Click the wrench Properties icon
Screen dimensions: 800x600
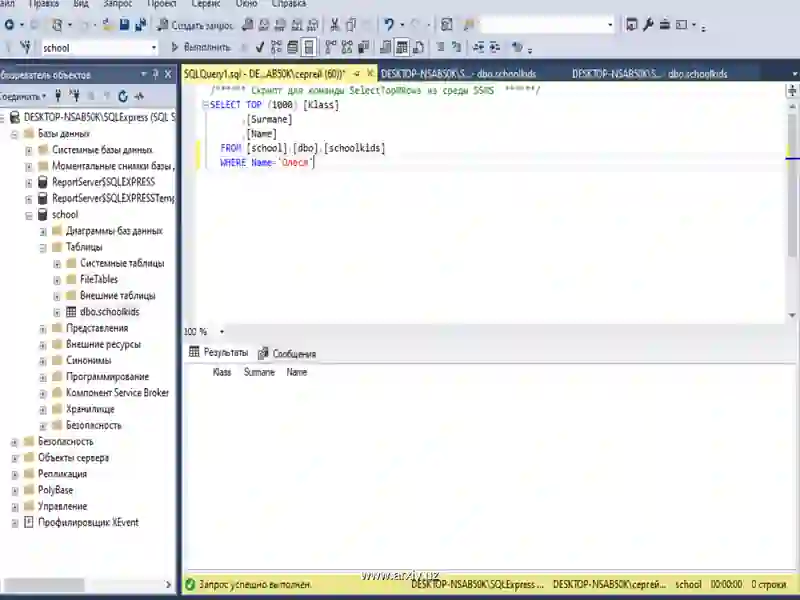pos(648,24)
